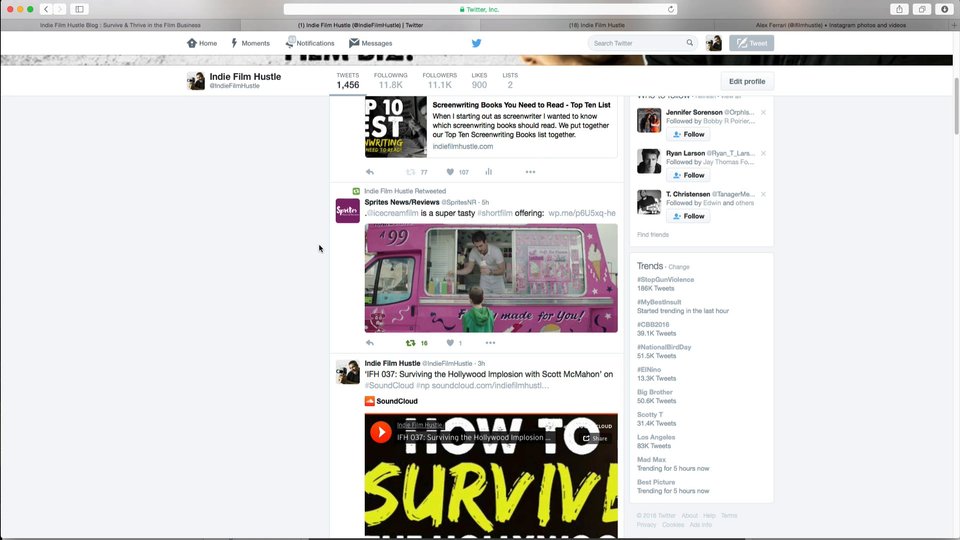The height and width of the screenshot is (540, 960).
Task: Retweet the Screenwriting Books tweet
Action: pos(411,172)
